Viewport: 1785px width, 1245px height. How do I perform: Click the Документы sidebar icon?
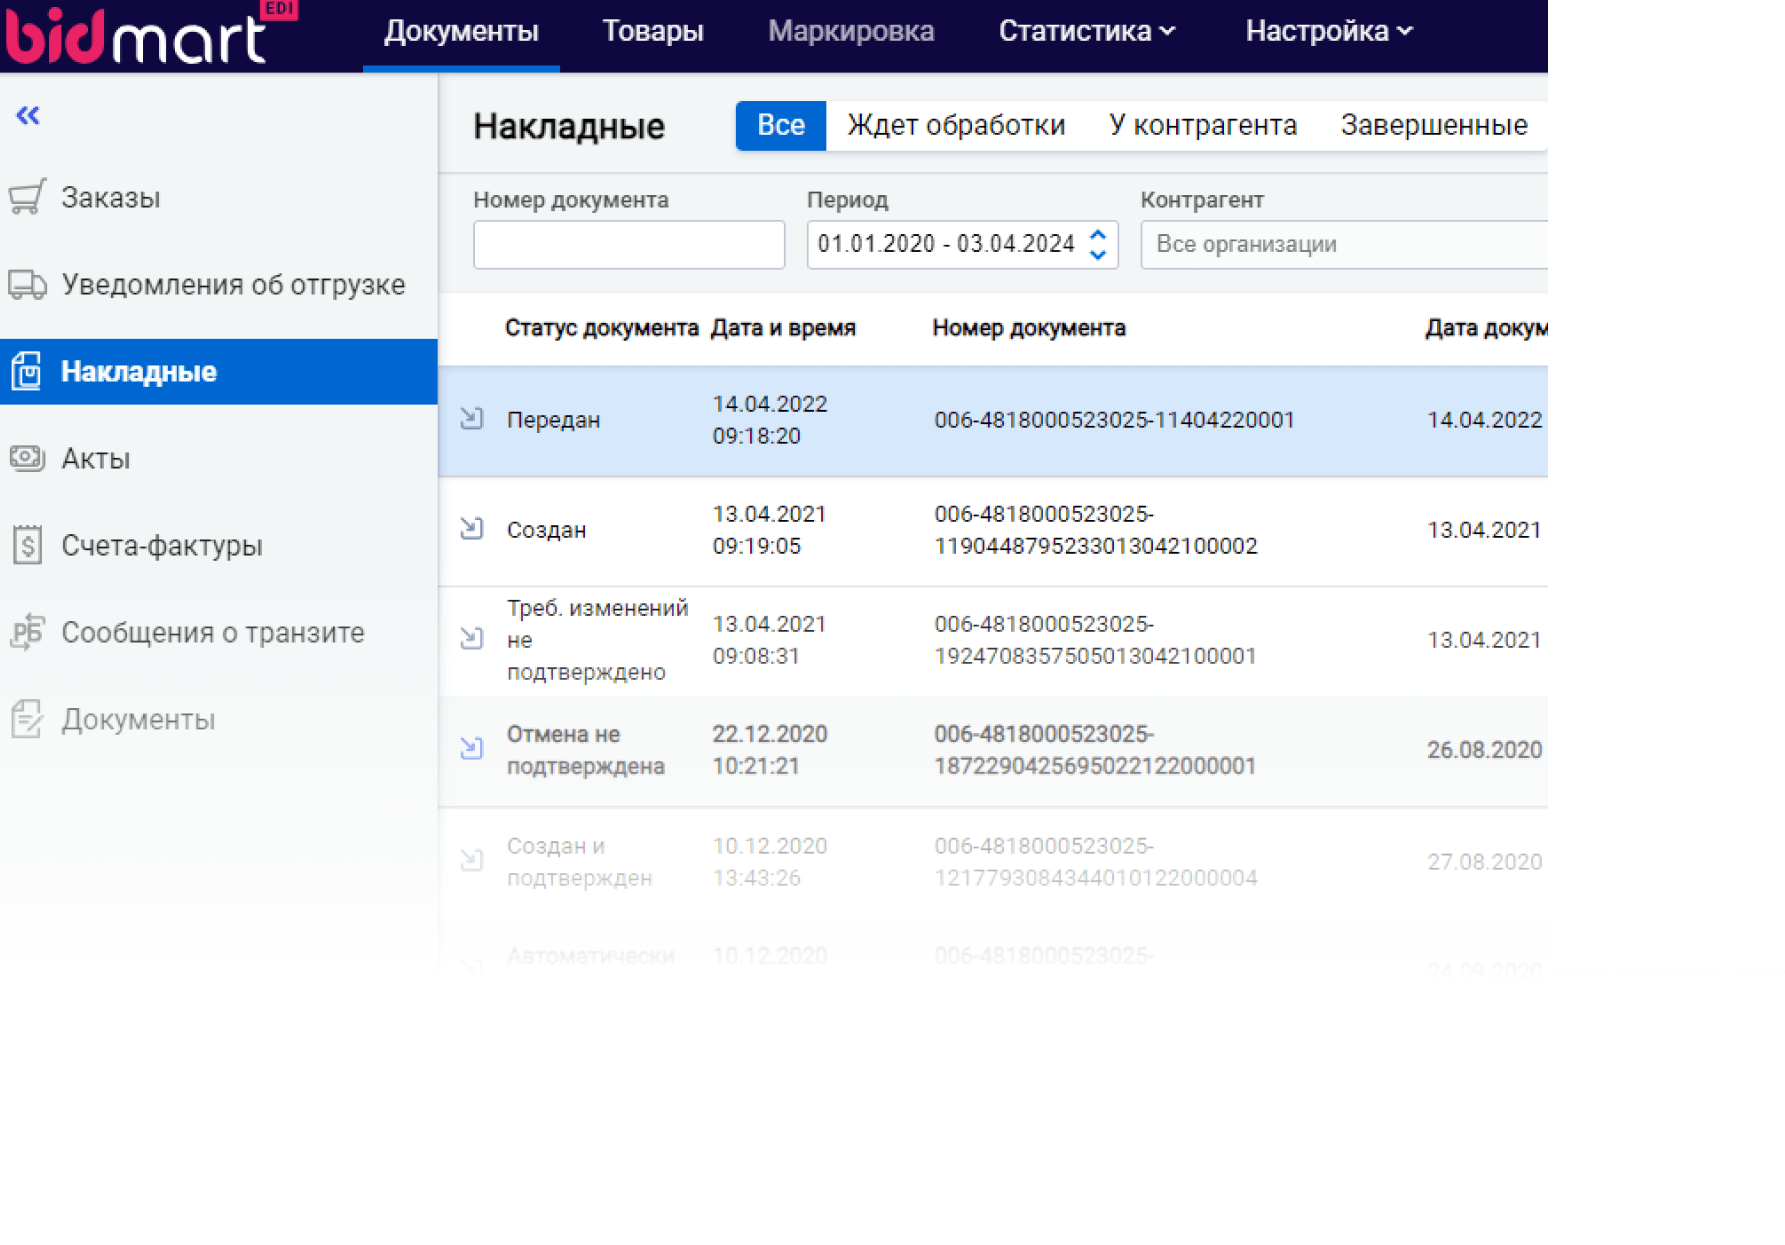click(x=27, y=719)
